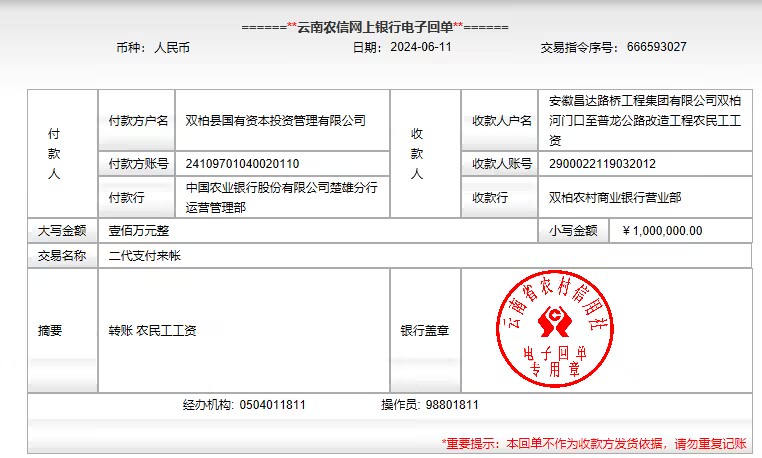
Task: Click the summary text 转账 农民工工资
Action: tap(152, 331)
